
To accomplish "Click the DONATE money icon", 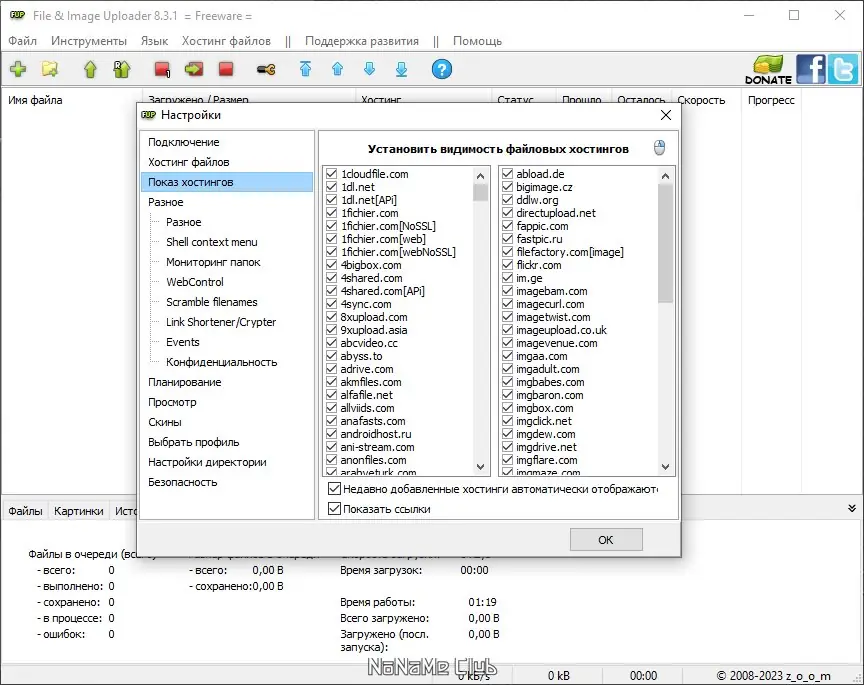I will 768,69.
